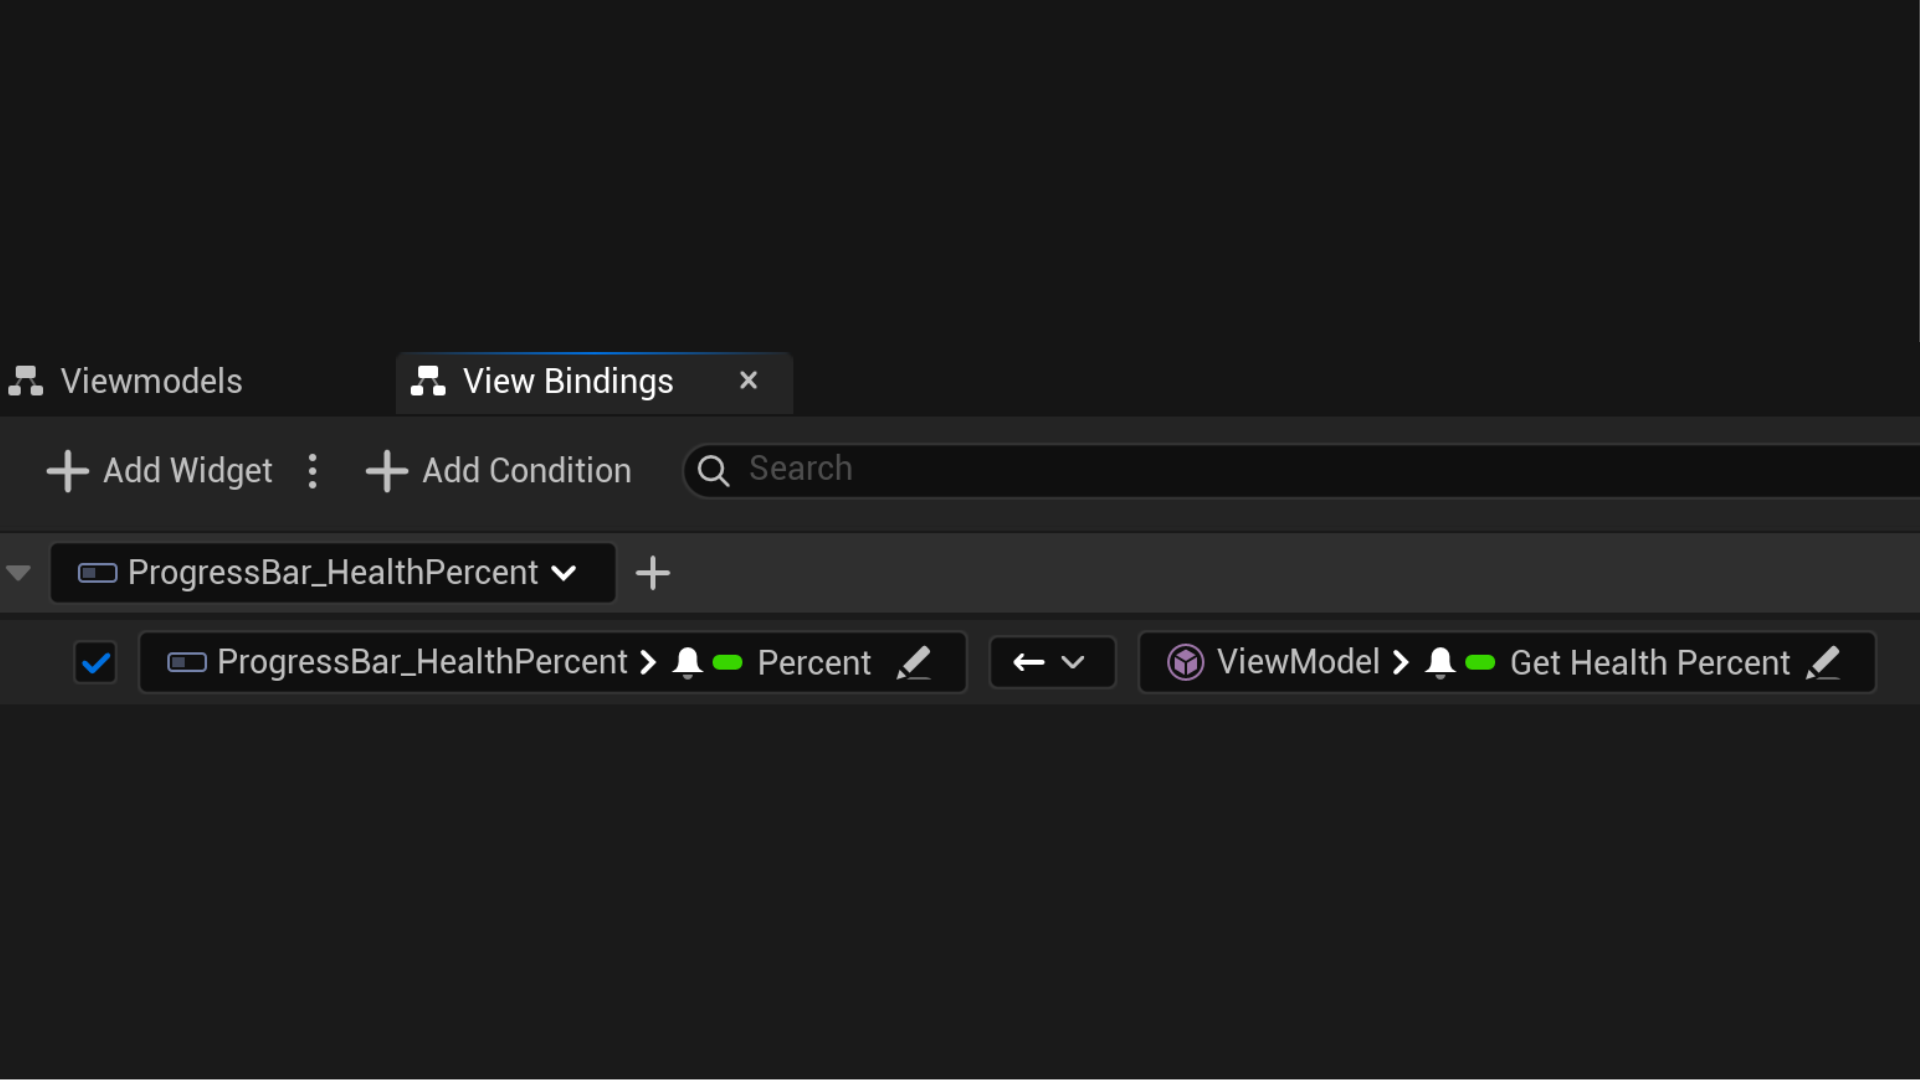Click the Get Health Percent source property
This screenshot has height=1080, width=1920.
(1648, 663)
